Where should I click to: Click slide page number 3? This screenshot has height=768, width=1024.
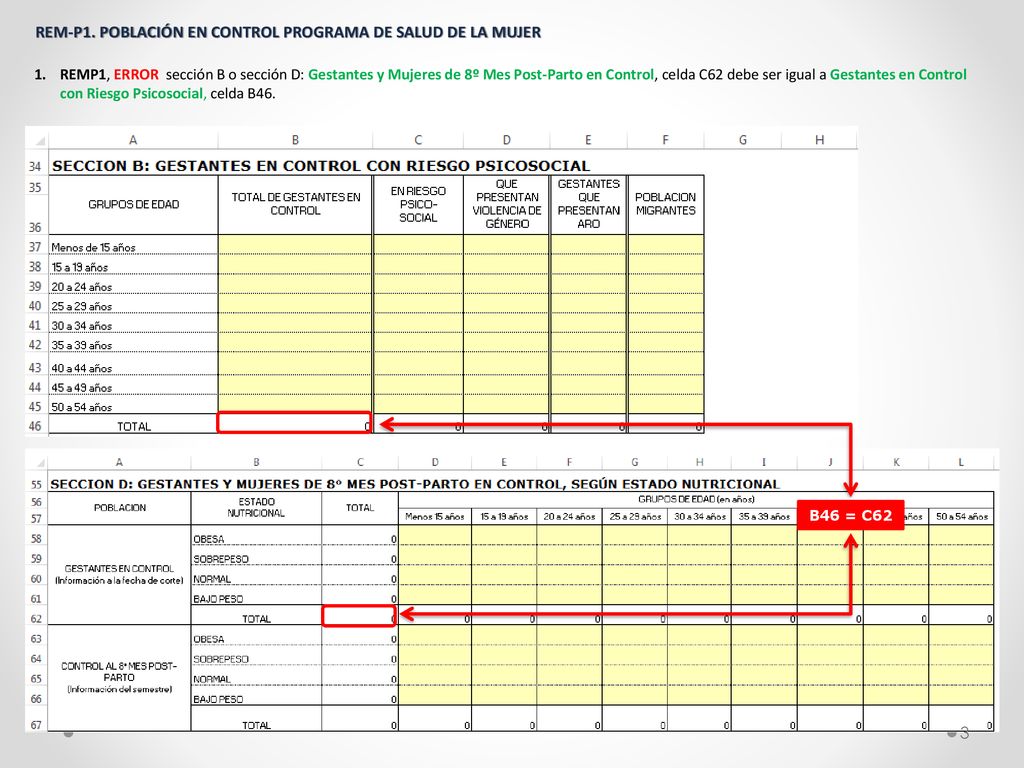pos(964,733)
